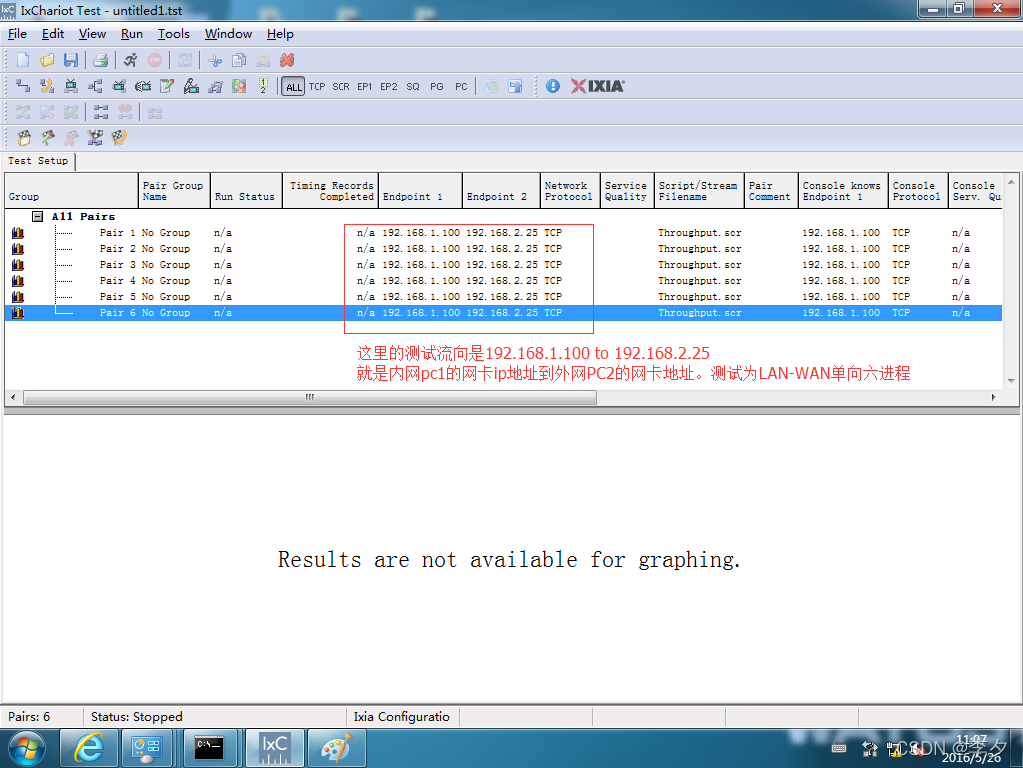This screenshot has height=768, width=1023.
Task: Collapse the All Pairs tree node
Action: point(38,217)
